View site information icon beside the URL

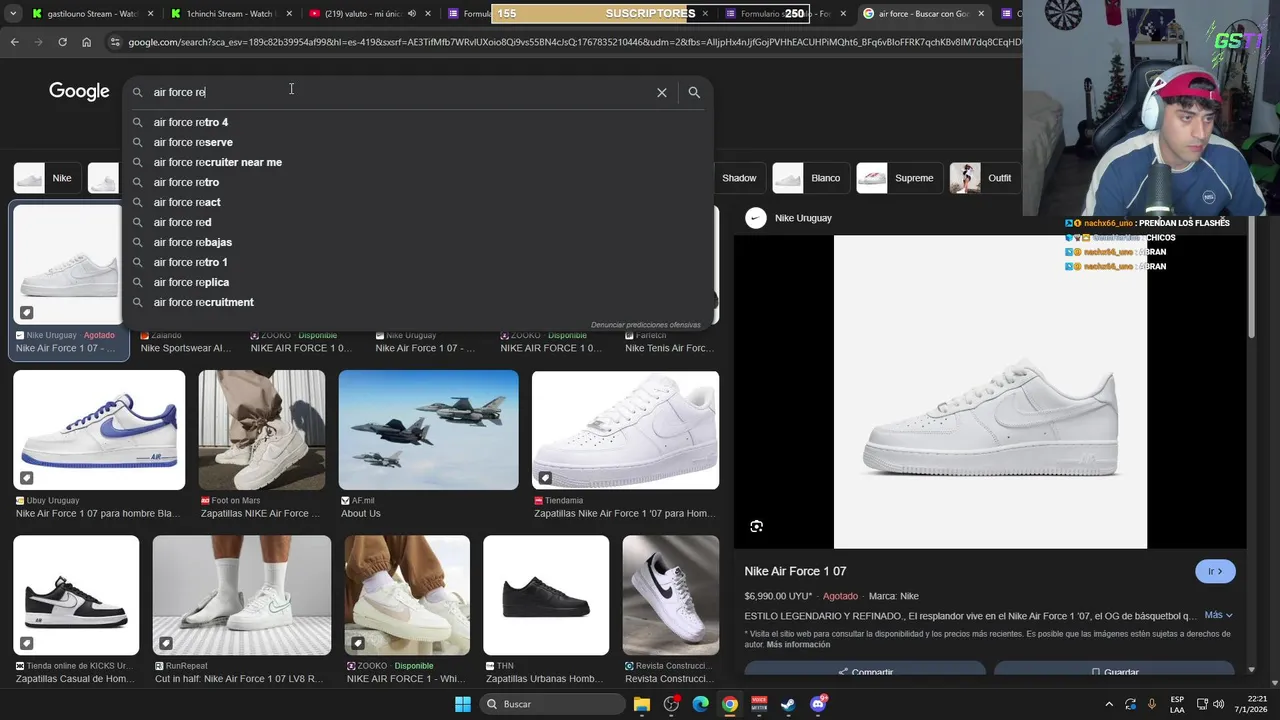click(x=115, y=42)
